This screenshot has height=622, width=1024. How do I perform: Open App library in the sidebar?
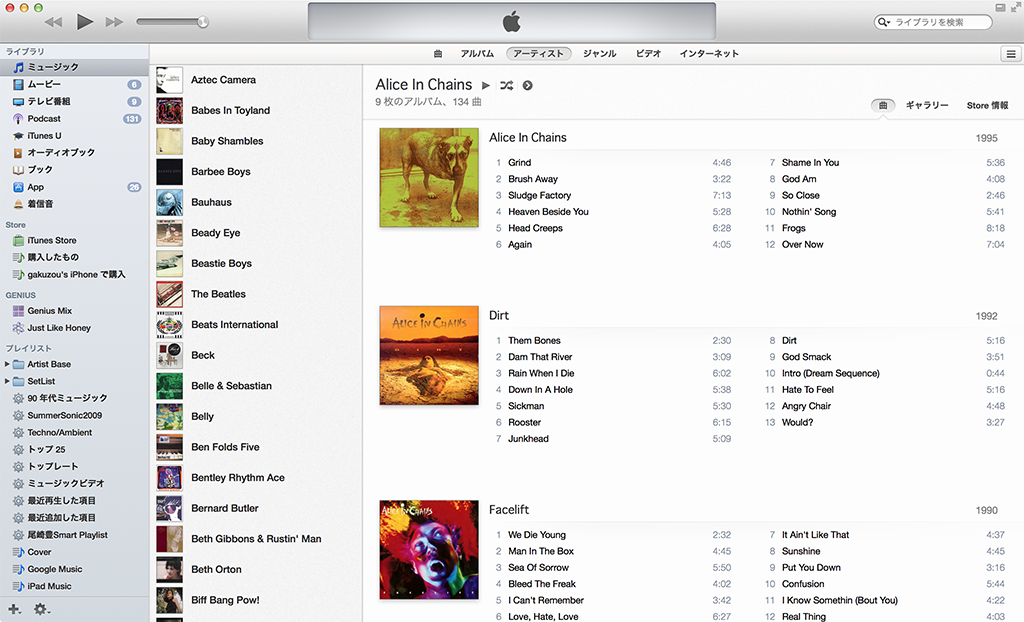(74, 187)
